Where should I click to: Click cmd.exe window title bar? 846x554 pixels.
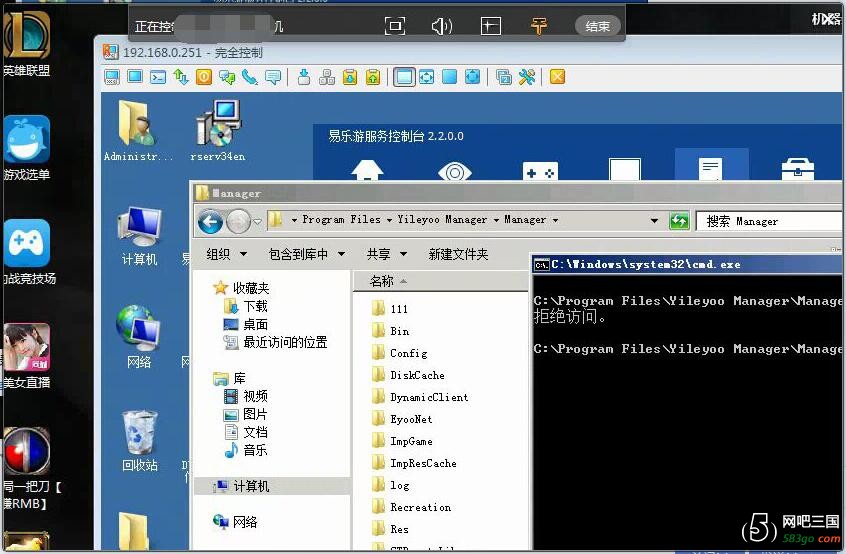pos(688,264)
